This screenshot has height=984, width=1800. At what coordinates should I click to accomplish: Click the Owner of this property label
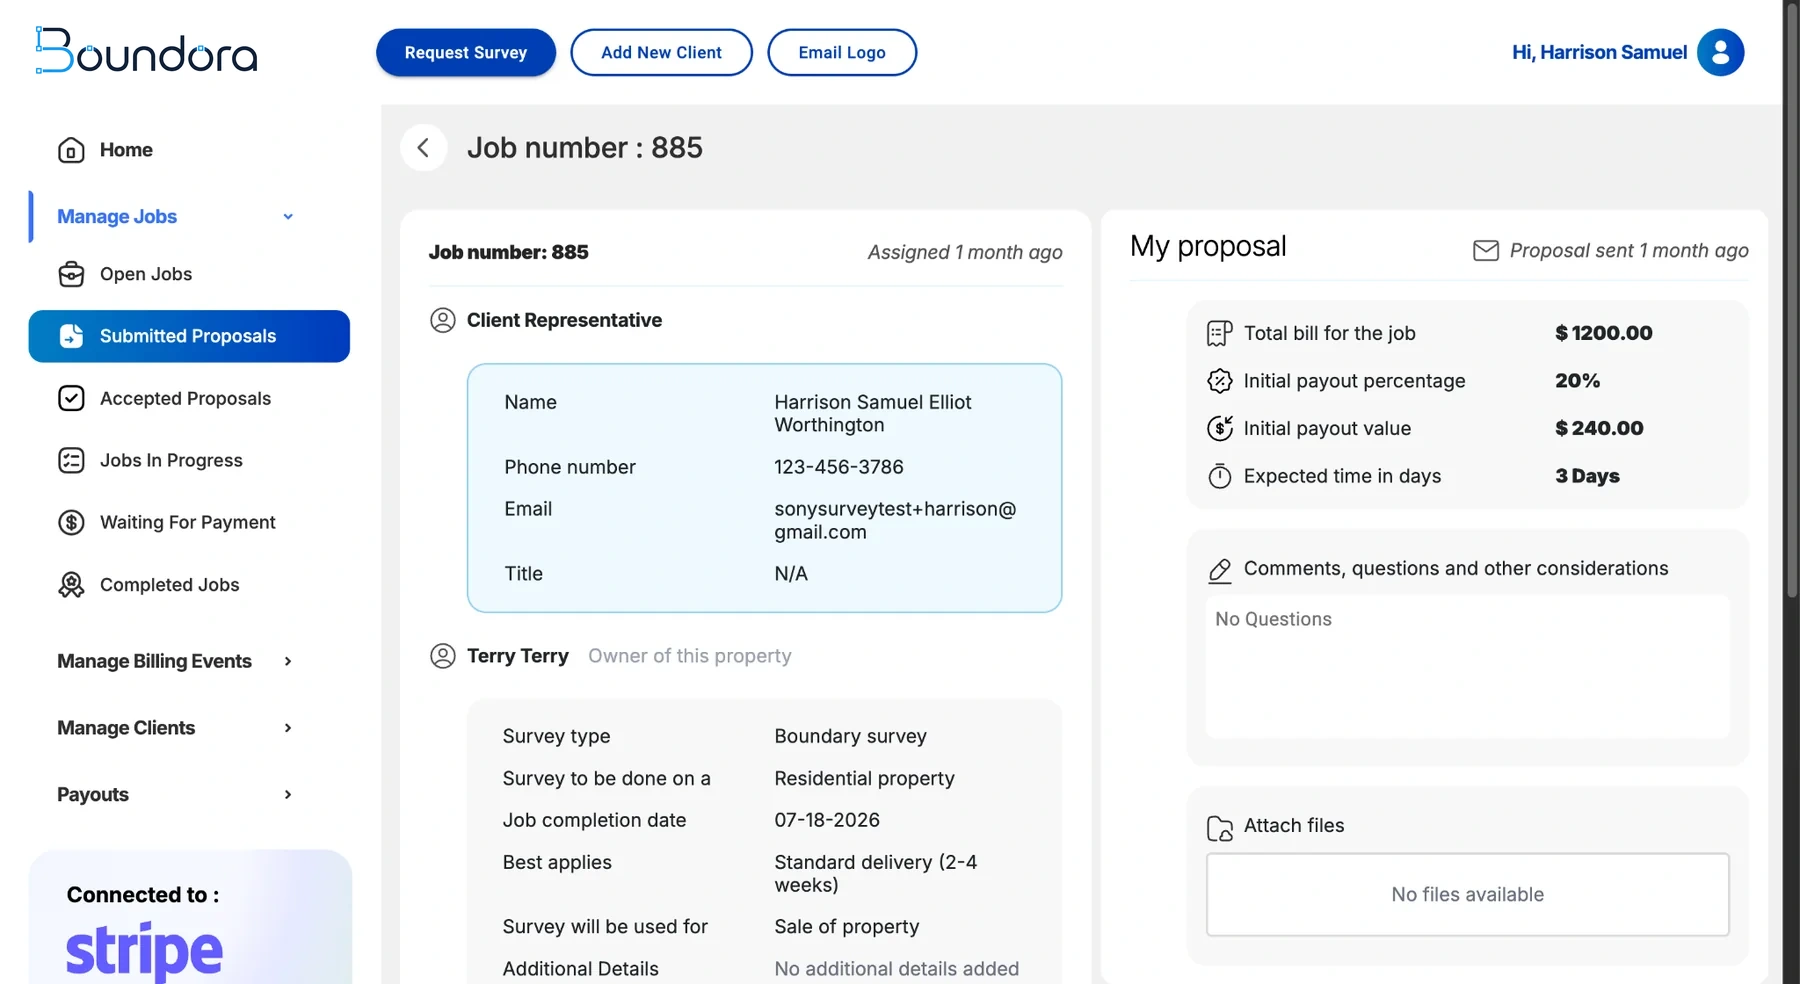click(690, 656)
